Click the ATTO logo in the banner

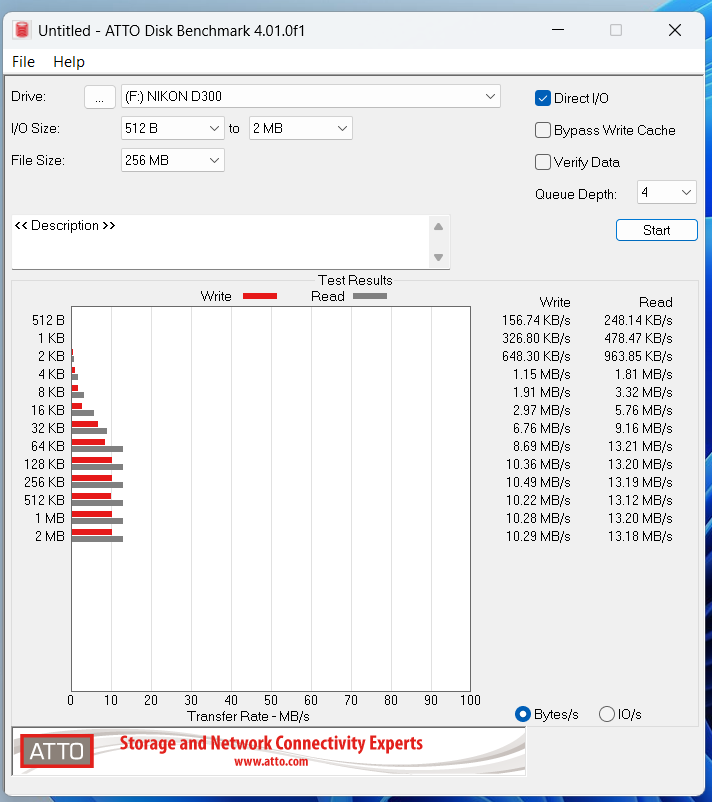pyautogui.click(x=57, y=751)
